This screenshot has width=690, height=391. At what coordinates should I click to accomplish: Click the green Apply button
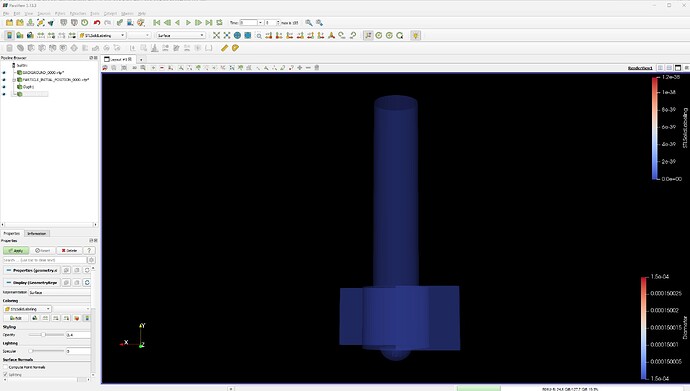pos(16,251)
